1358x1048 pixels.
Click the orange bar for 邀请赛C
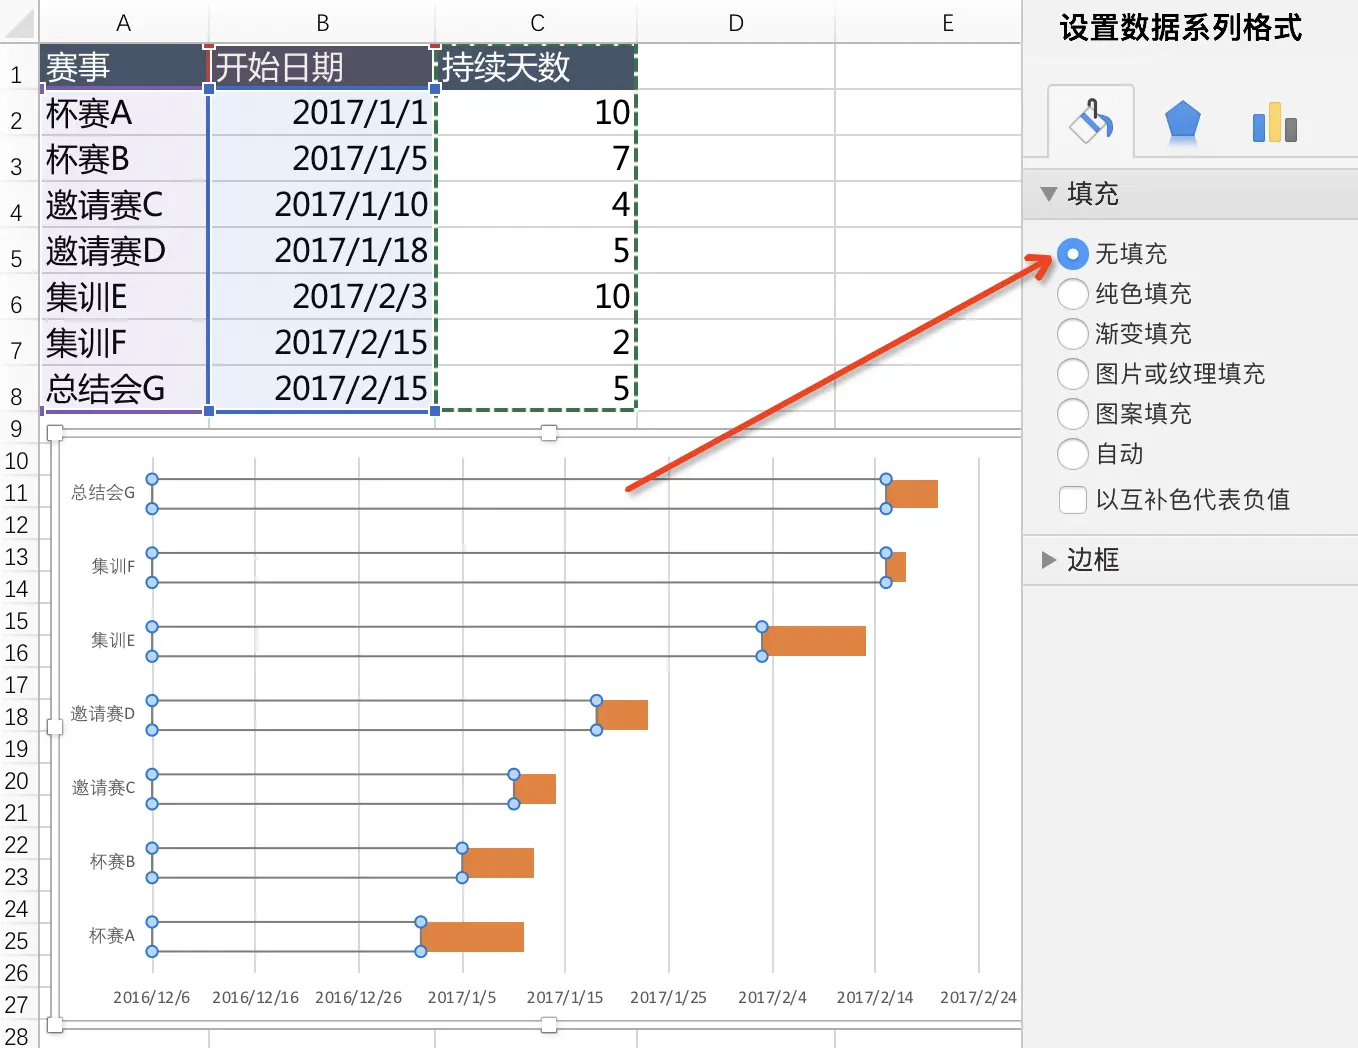535,789
